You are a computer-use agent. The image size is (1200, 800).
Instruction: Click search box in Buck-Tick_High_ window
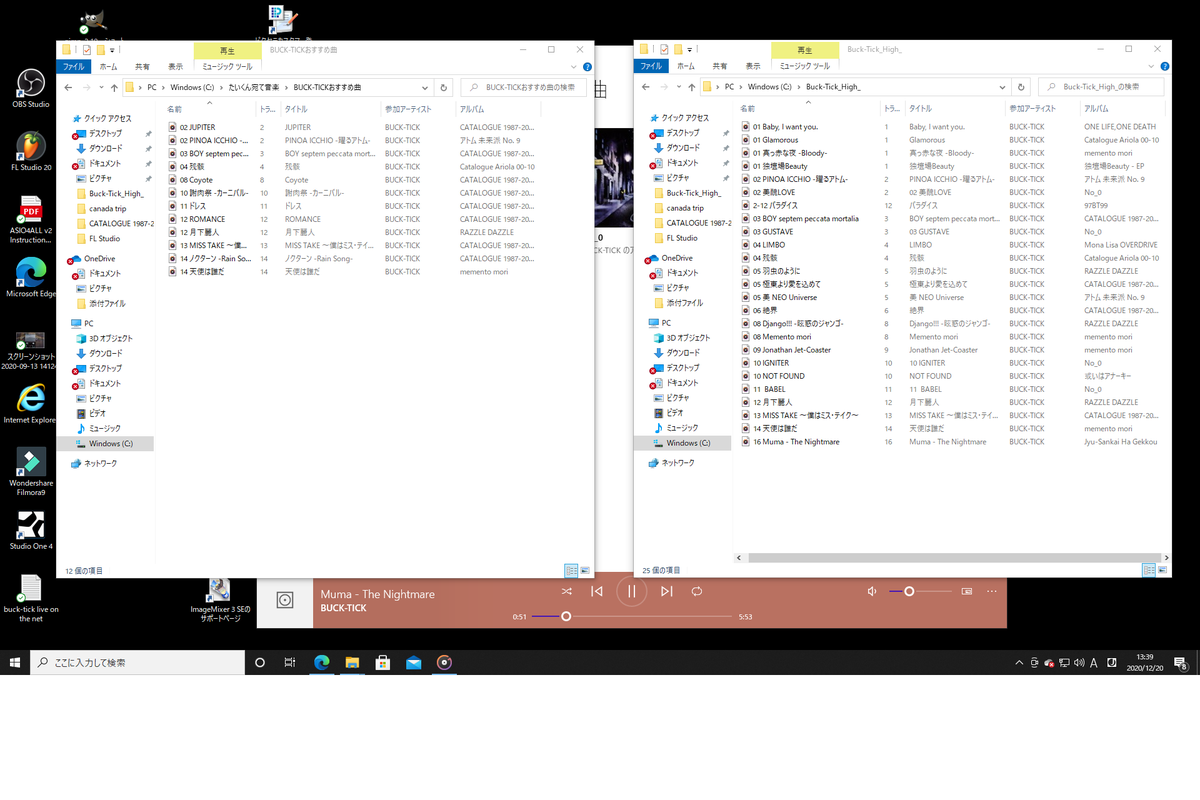coord(1101,87)
